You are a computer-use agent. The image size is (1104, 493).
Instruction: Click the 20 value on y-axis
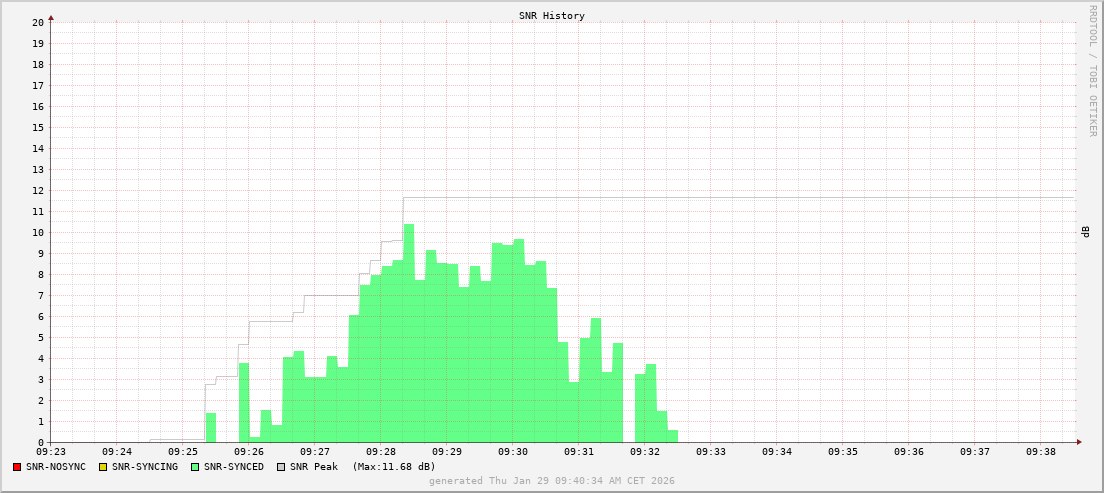[x=38, y=22]
